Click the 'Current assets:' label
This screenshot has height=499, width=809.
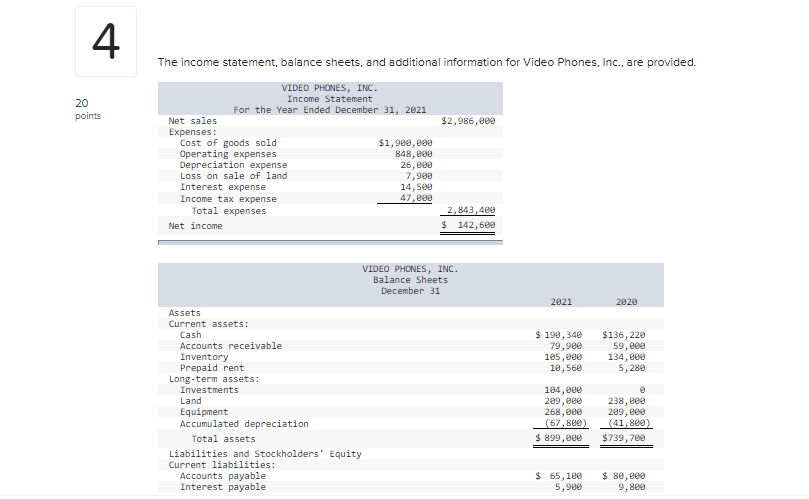[209, 324]
